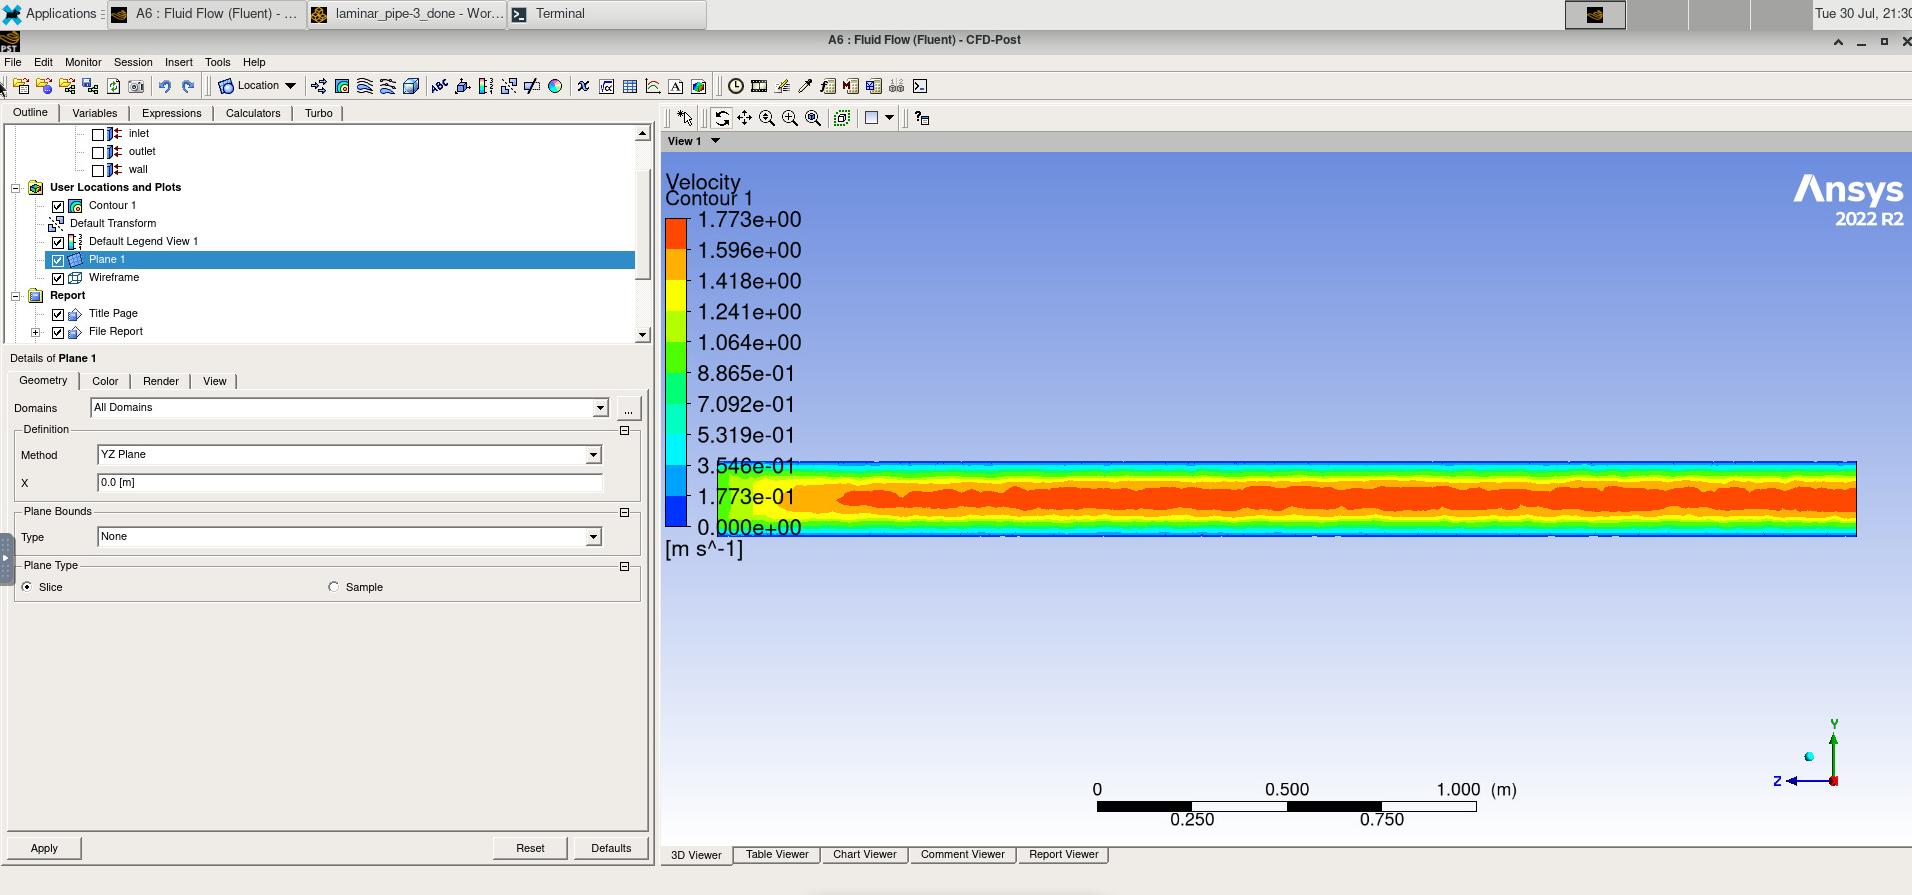1912x895 pixels.
Task: Insert a Table via grid icon
Action: (x=630, y=86)
